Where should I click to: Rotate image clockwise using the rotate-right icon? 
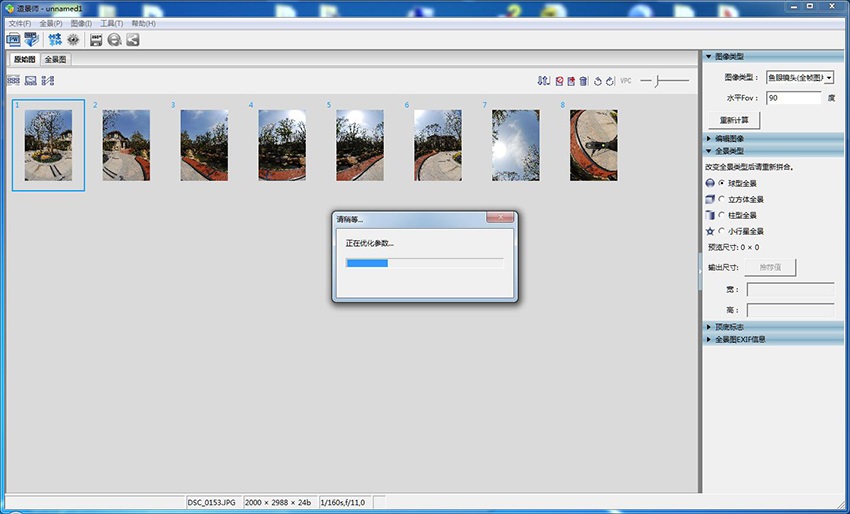[x=609, y=80]
